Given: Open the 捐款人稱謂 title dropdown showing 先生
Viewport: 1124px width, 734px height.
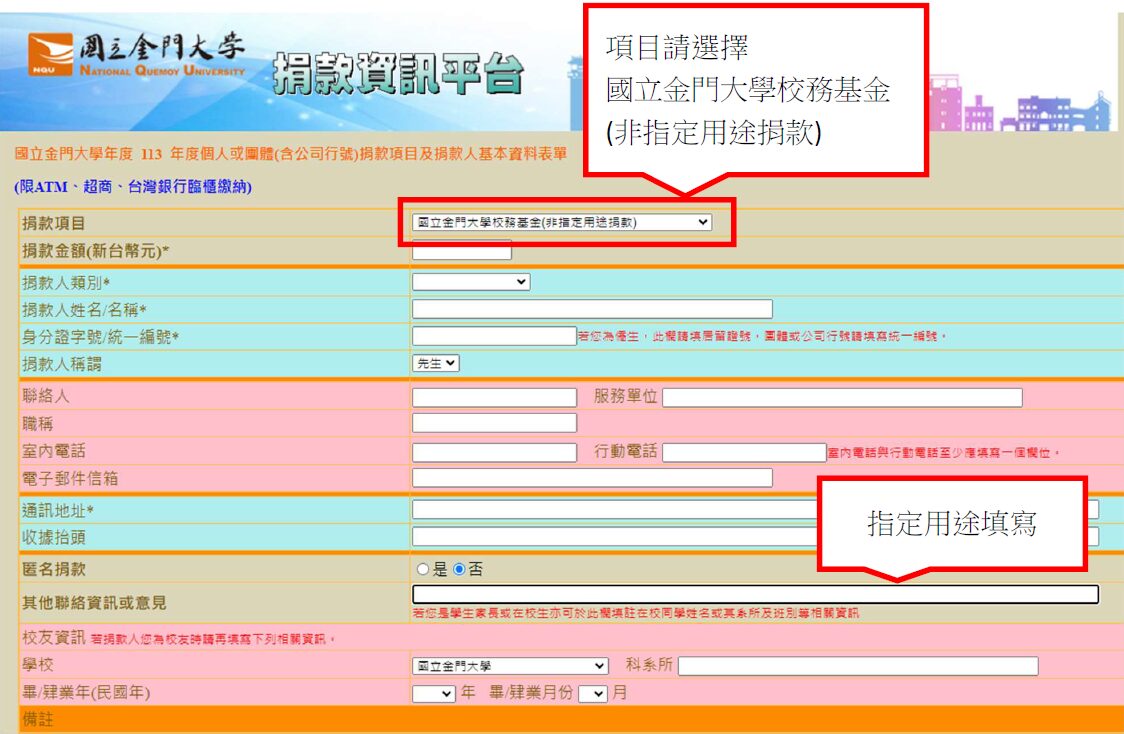Looking at the screenshot, I should [436, 364].
